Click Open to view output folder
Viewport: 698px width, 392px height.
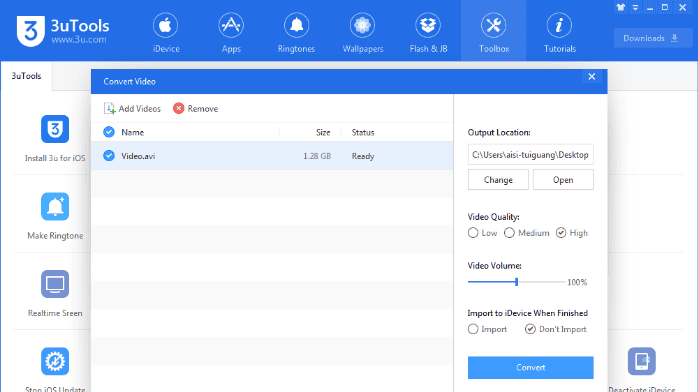563,180
